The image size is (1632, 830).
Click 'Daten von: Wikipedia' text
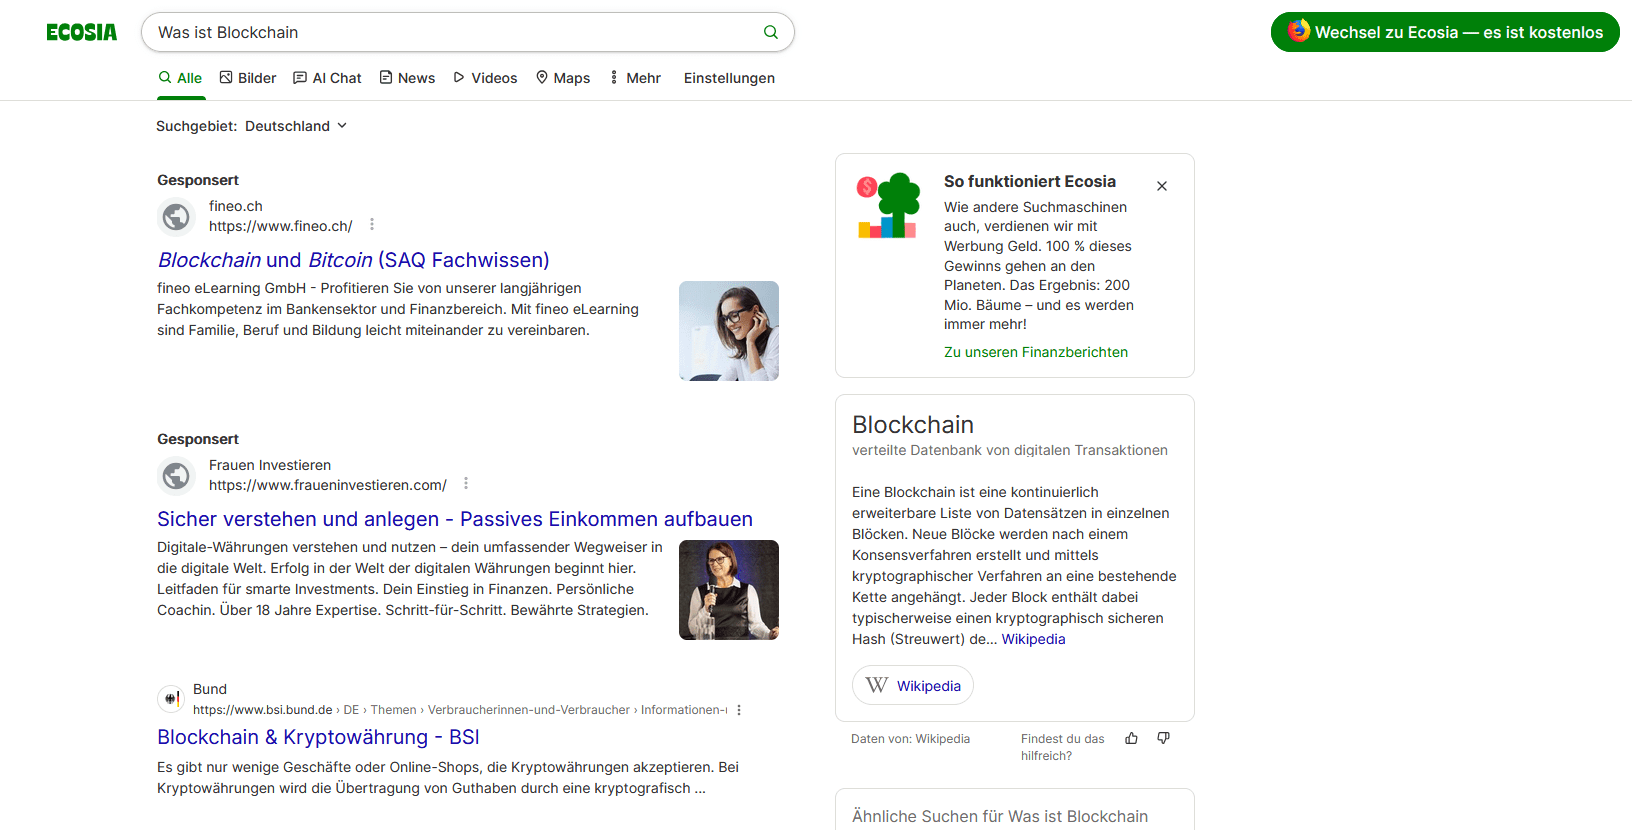[x=910, y=739]
